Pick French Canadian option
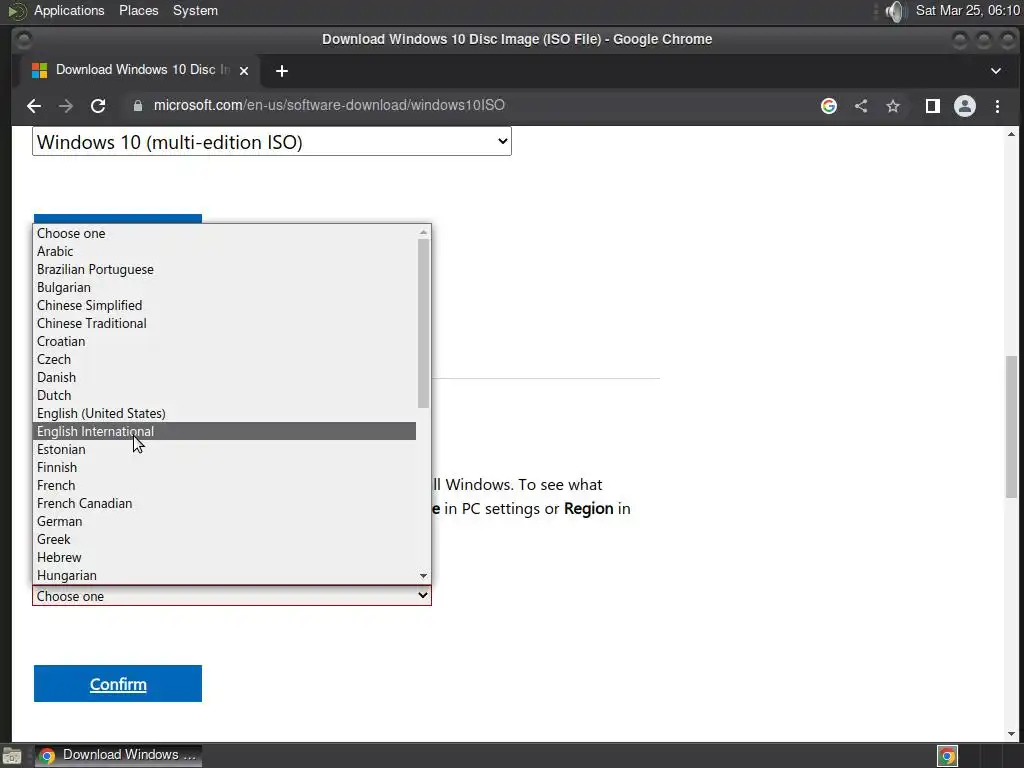Viewport: 1024px width, 768px height. point(224,503)
